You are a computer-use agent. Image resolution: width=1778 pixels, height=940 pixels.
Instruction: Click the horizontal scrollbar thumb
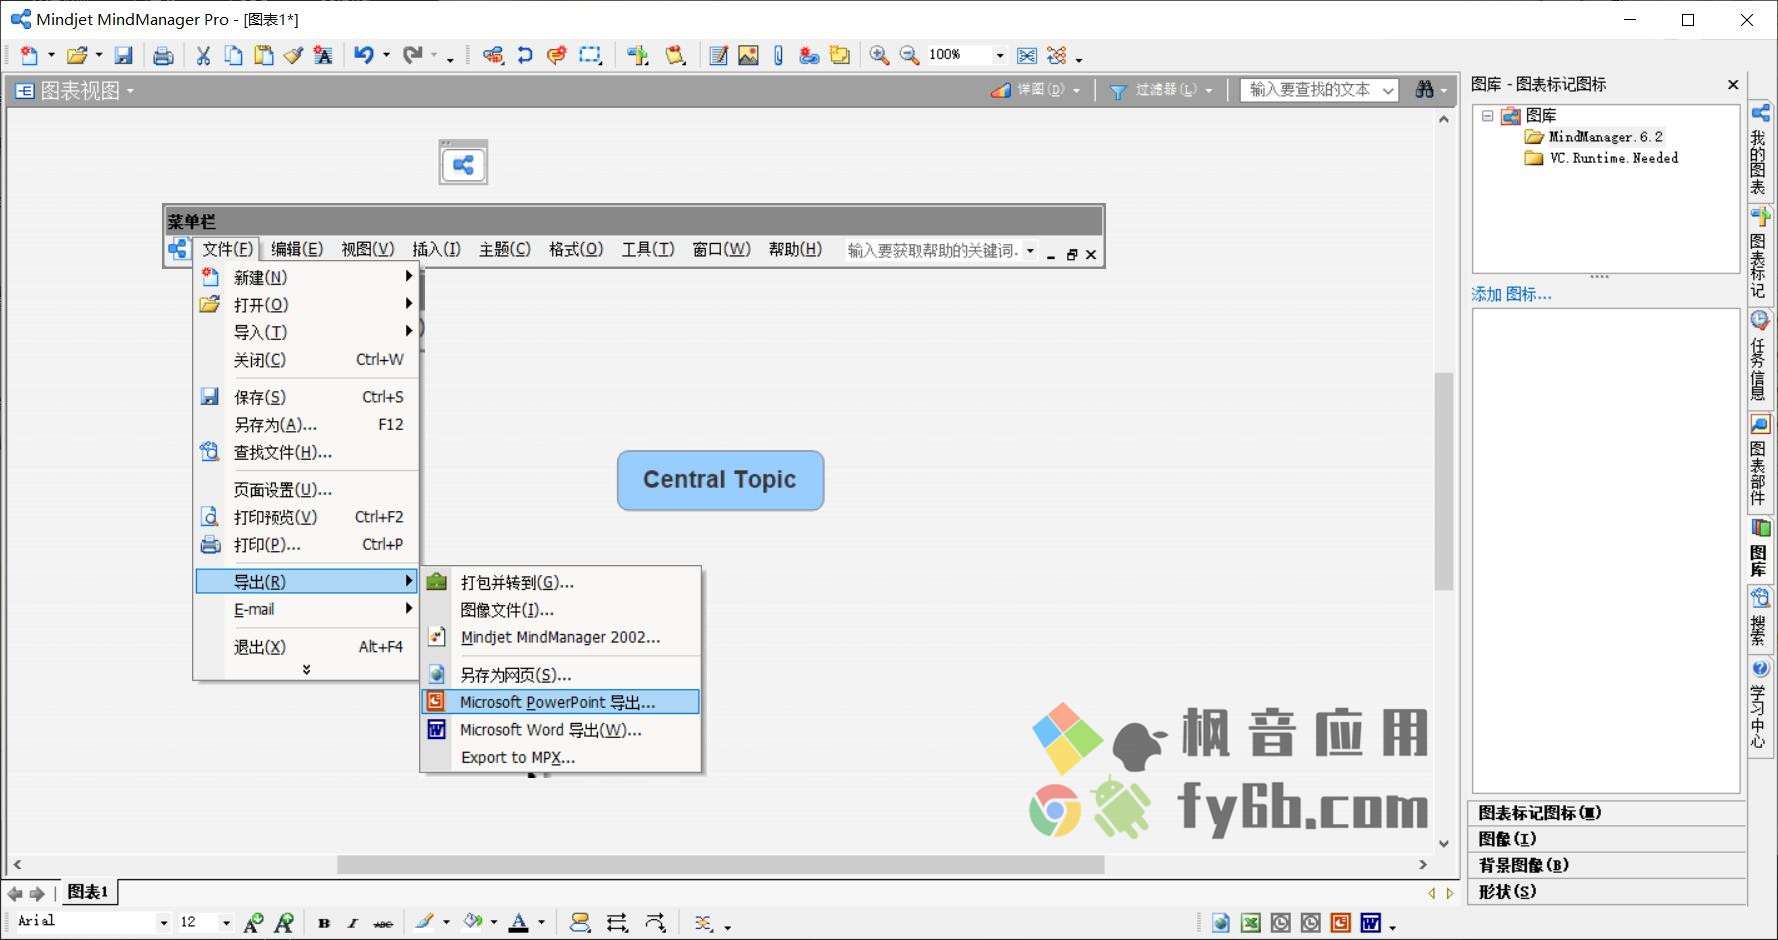click(720, 864)
